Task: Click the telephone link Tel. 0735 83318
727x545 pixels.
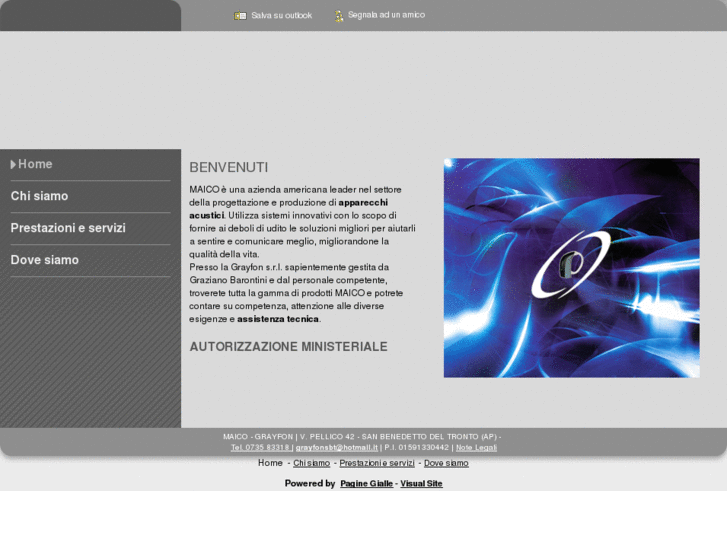Action: tap(260, 448)
